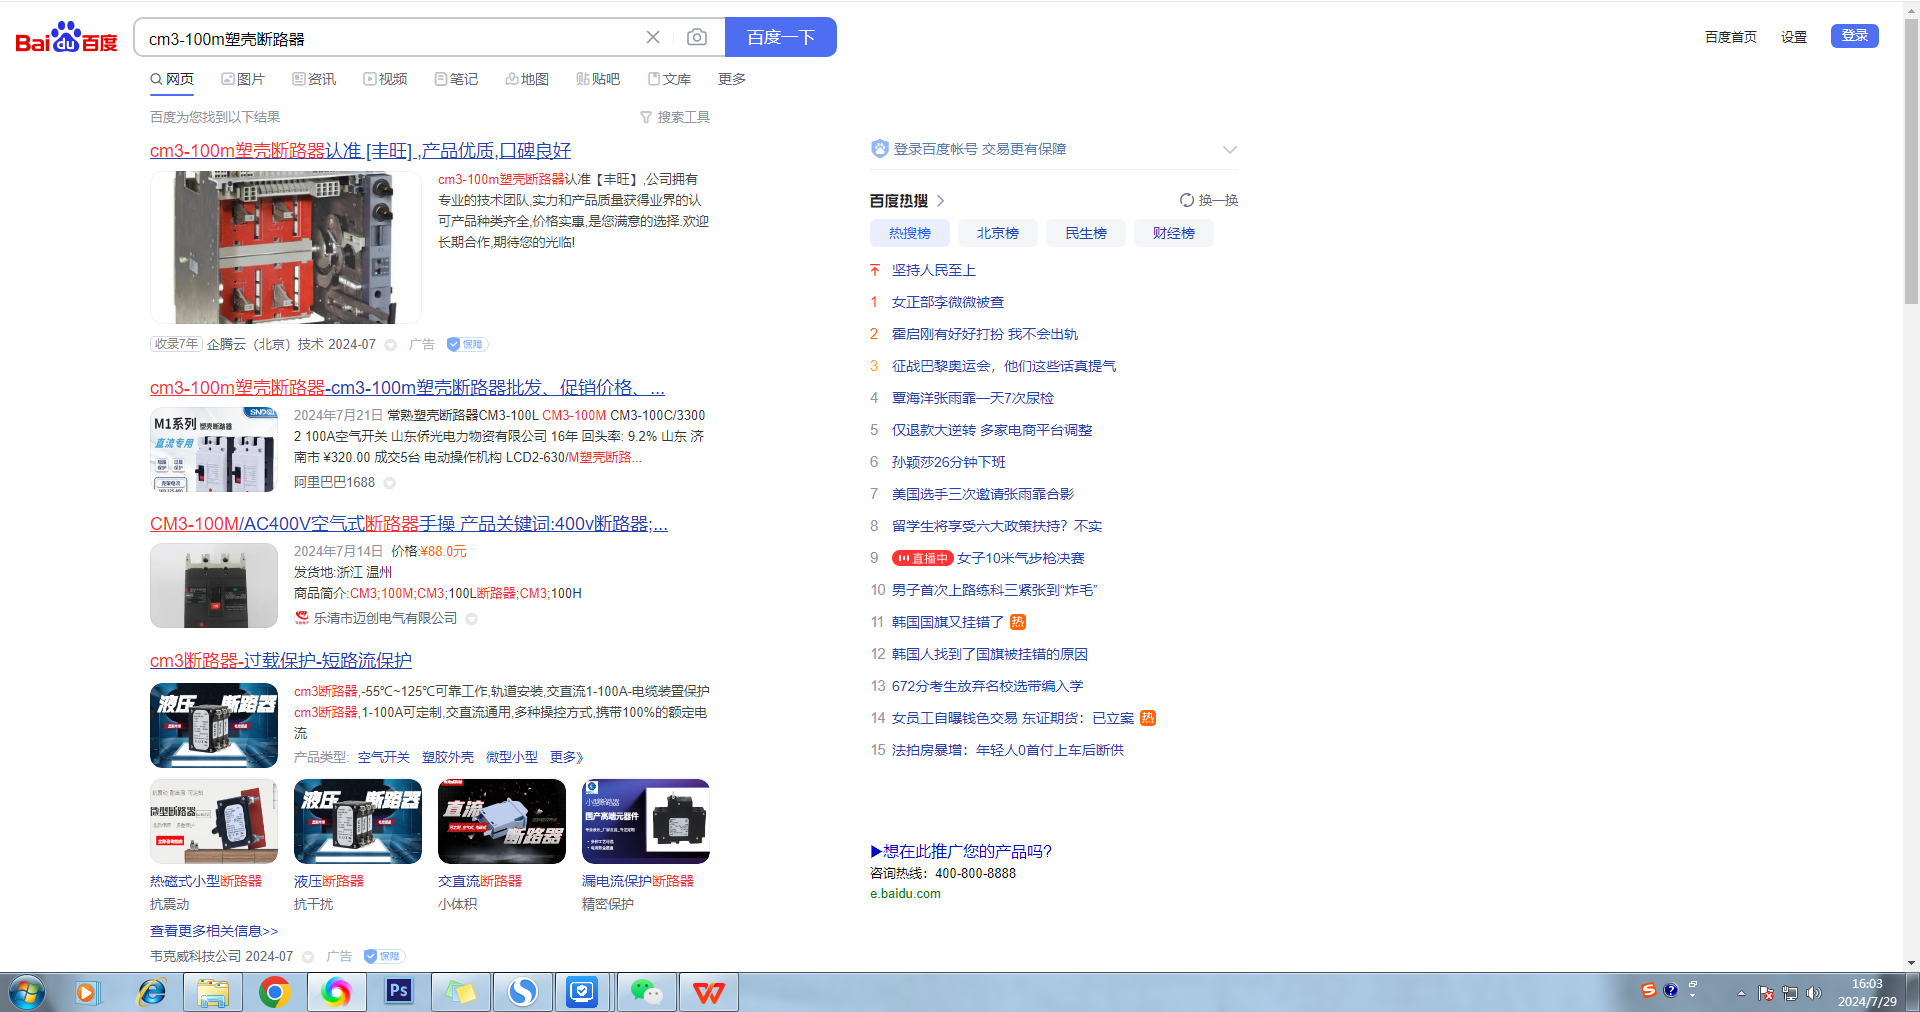This screenshot has height=1012, width=1920.
Task: Click the Baidu logo
Action: [66, 38]
